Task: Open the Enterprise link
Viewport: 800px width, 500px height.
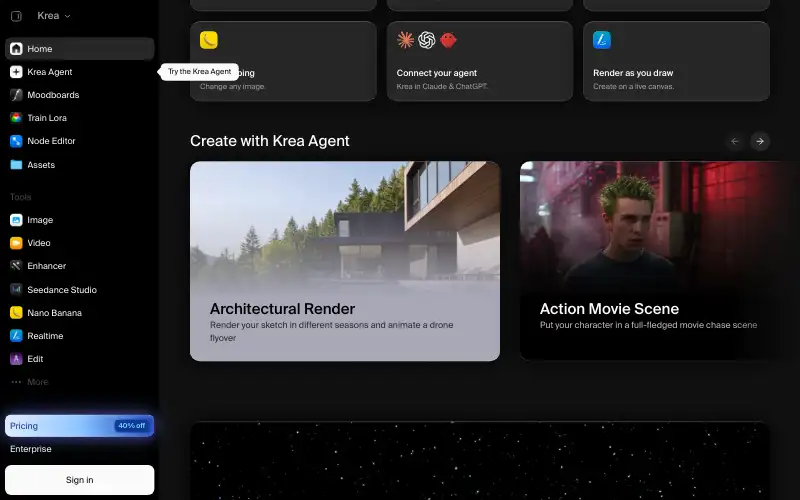Action: click(x=31, y=449)
